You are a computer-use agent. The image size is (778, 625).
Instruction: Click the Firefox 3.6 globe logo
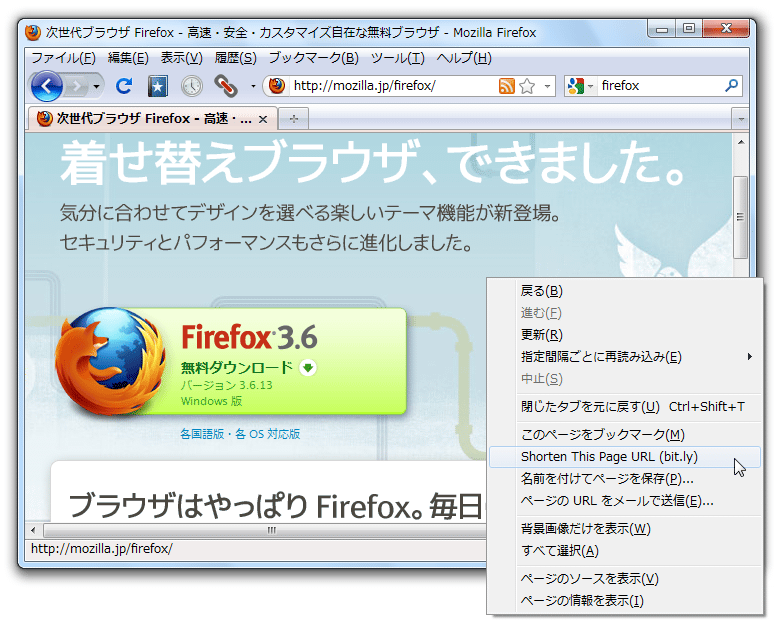[110, 361]
